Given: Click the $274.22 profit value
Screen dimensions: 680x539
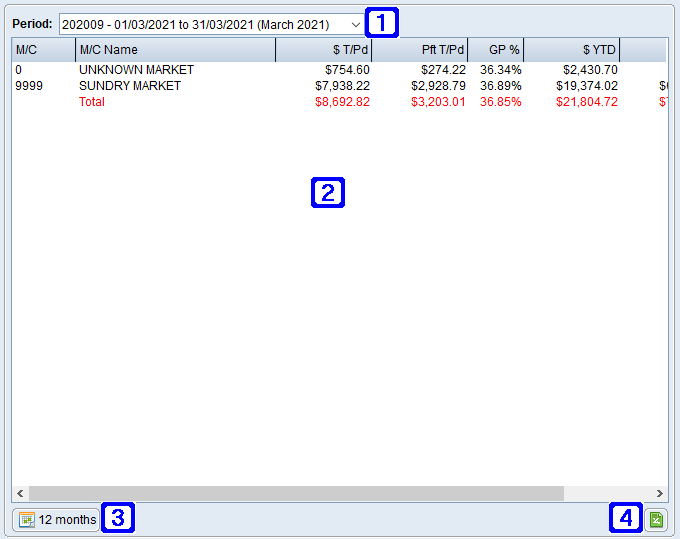Looking at the screenshot, I should pyautogui.click(x=443, y=70).
